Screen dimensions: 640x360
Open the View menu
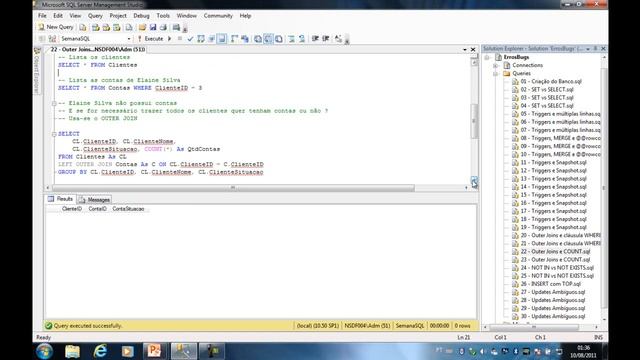click(75, 16)
